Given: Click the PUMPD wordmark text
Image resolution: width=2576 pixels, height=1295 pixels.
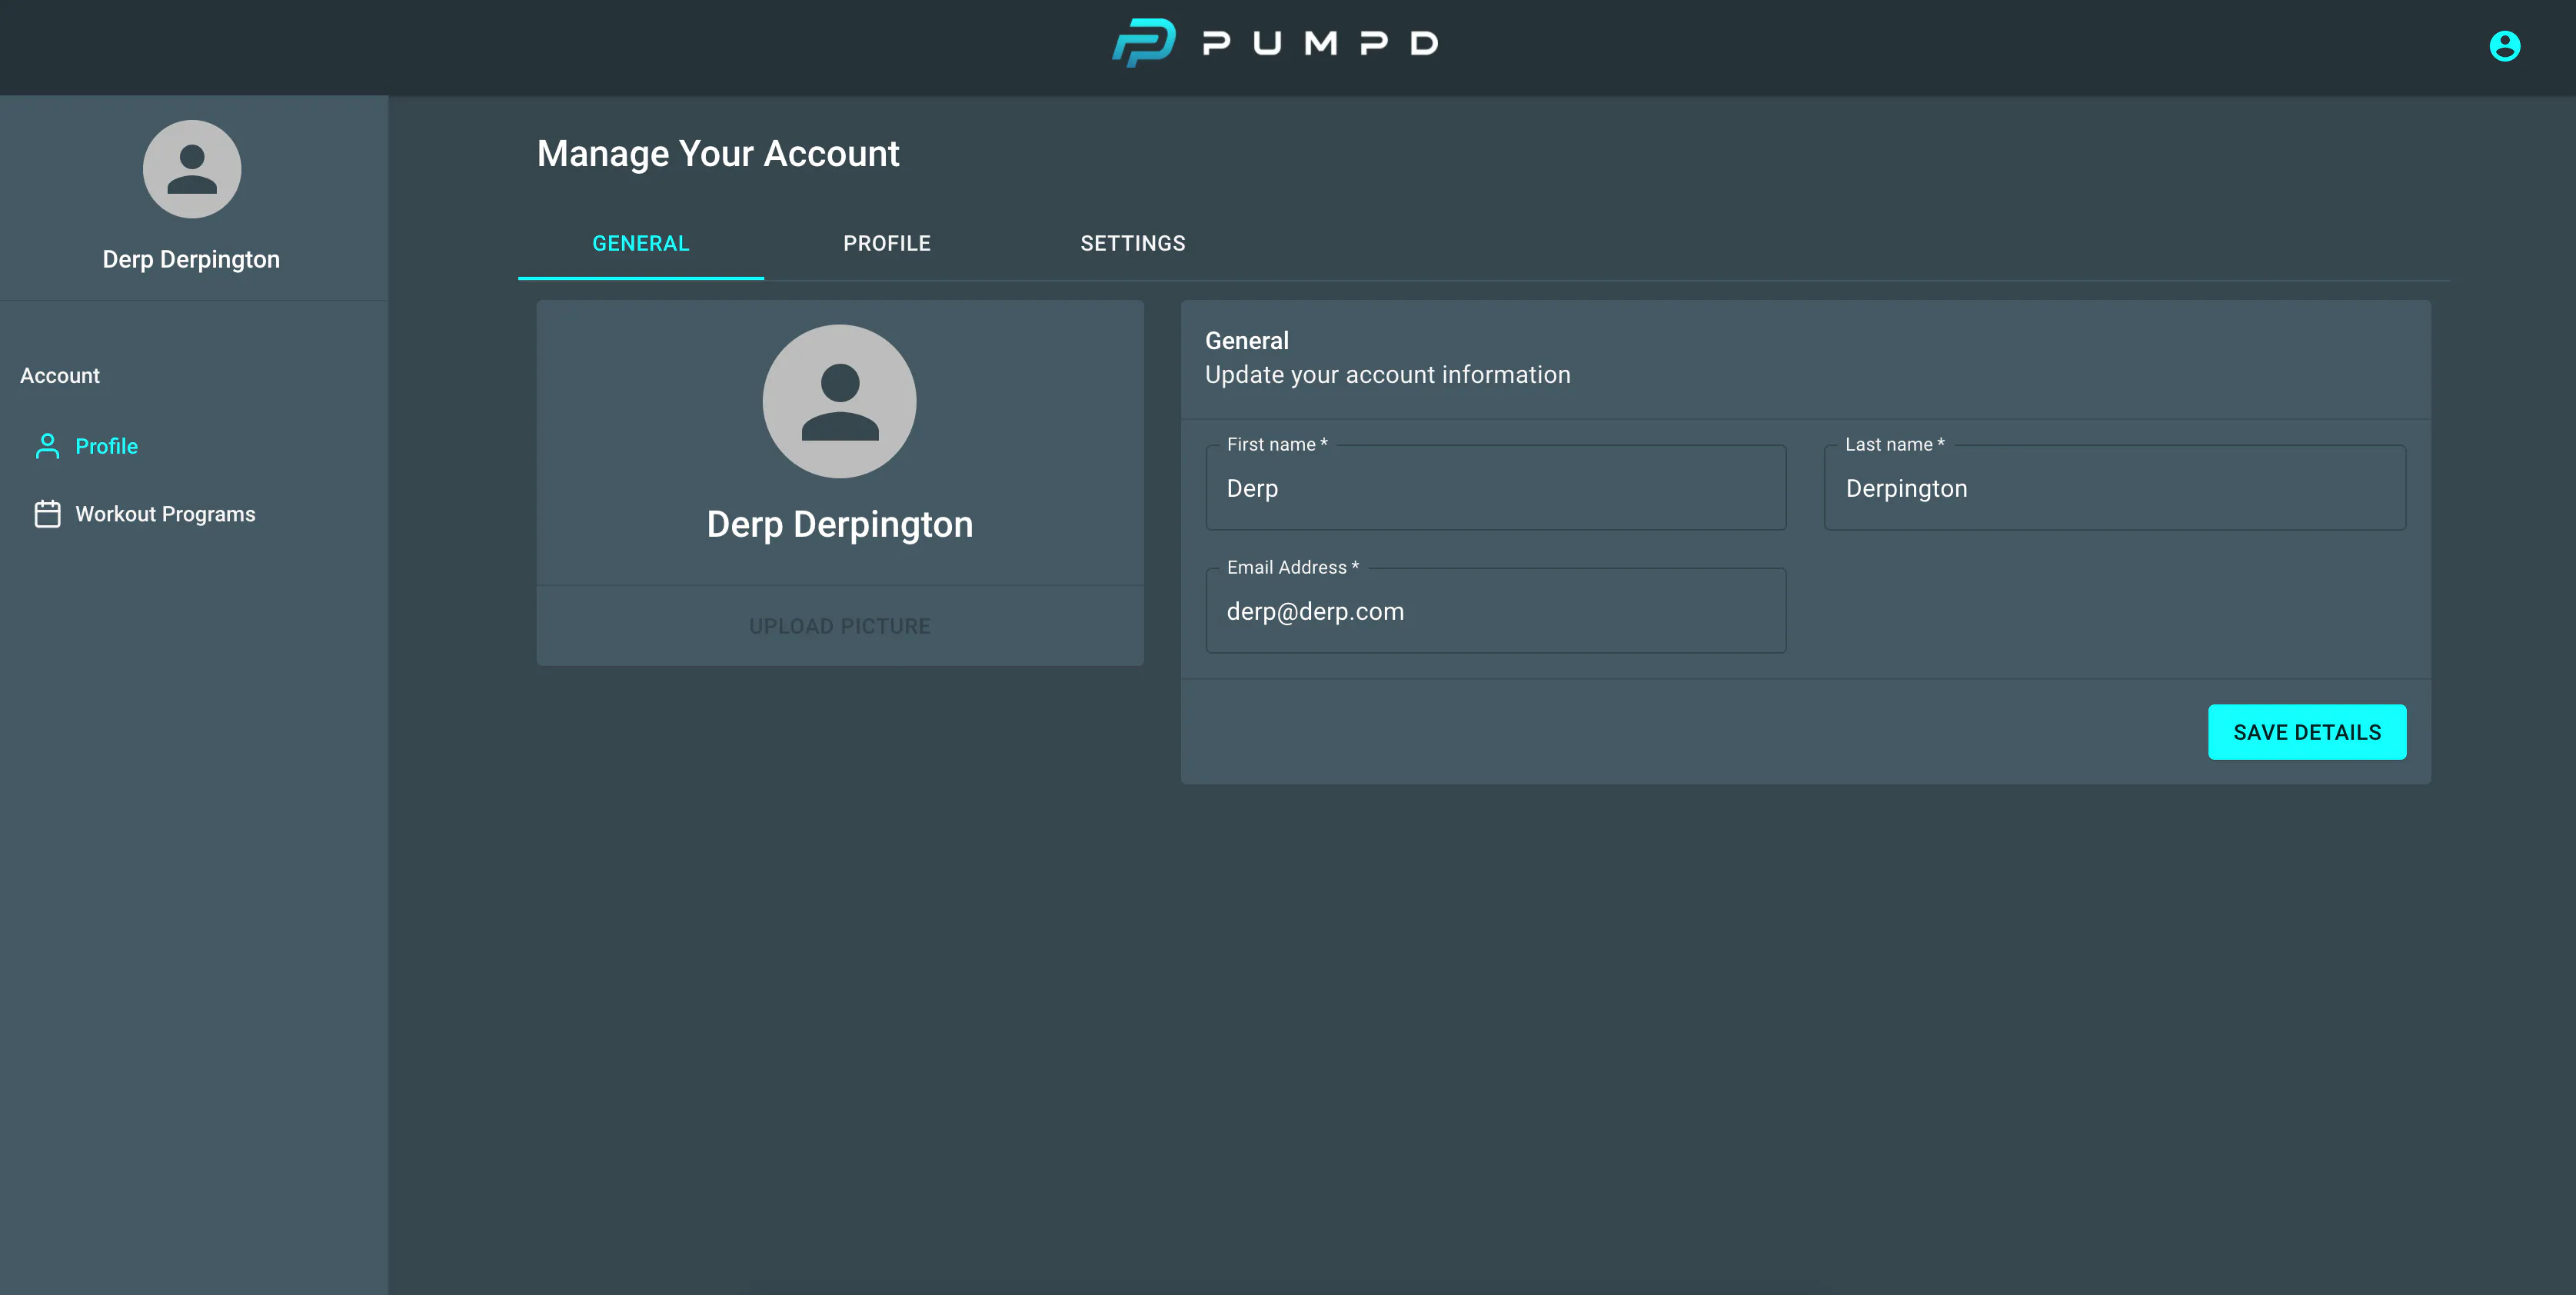Looking at the screenshot, I should click(1320, 43).
